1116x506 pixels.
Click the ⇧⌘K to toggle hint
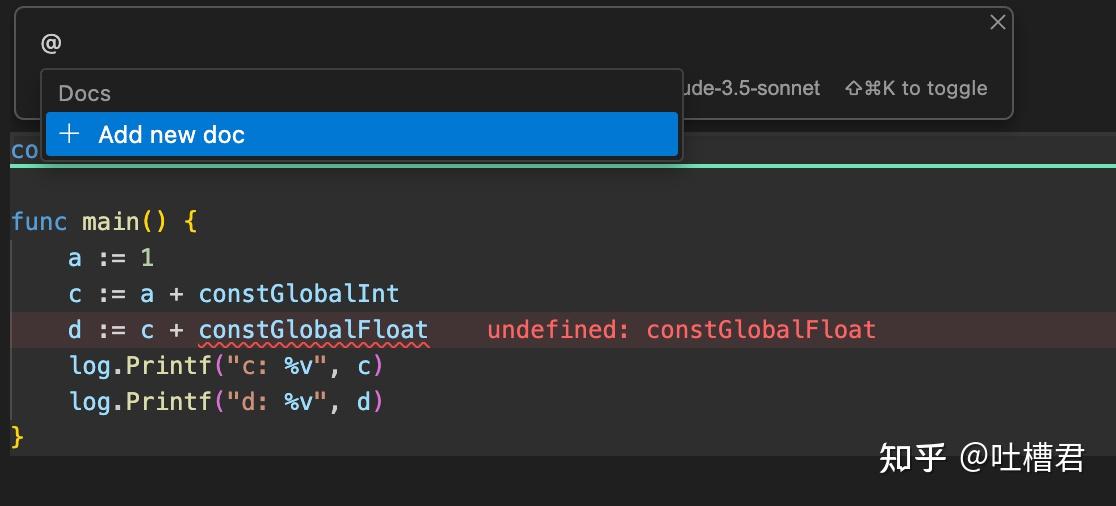tap(916, 89)
